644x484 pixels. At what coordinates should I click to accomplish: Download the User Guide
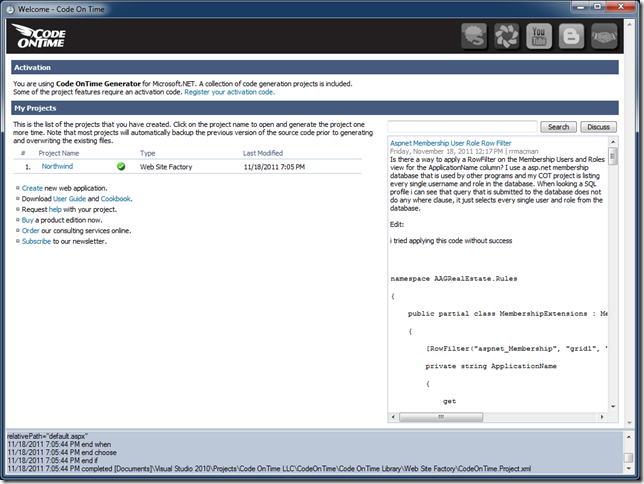point(69,199)
